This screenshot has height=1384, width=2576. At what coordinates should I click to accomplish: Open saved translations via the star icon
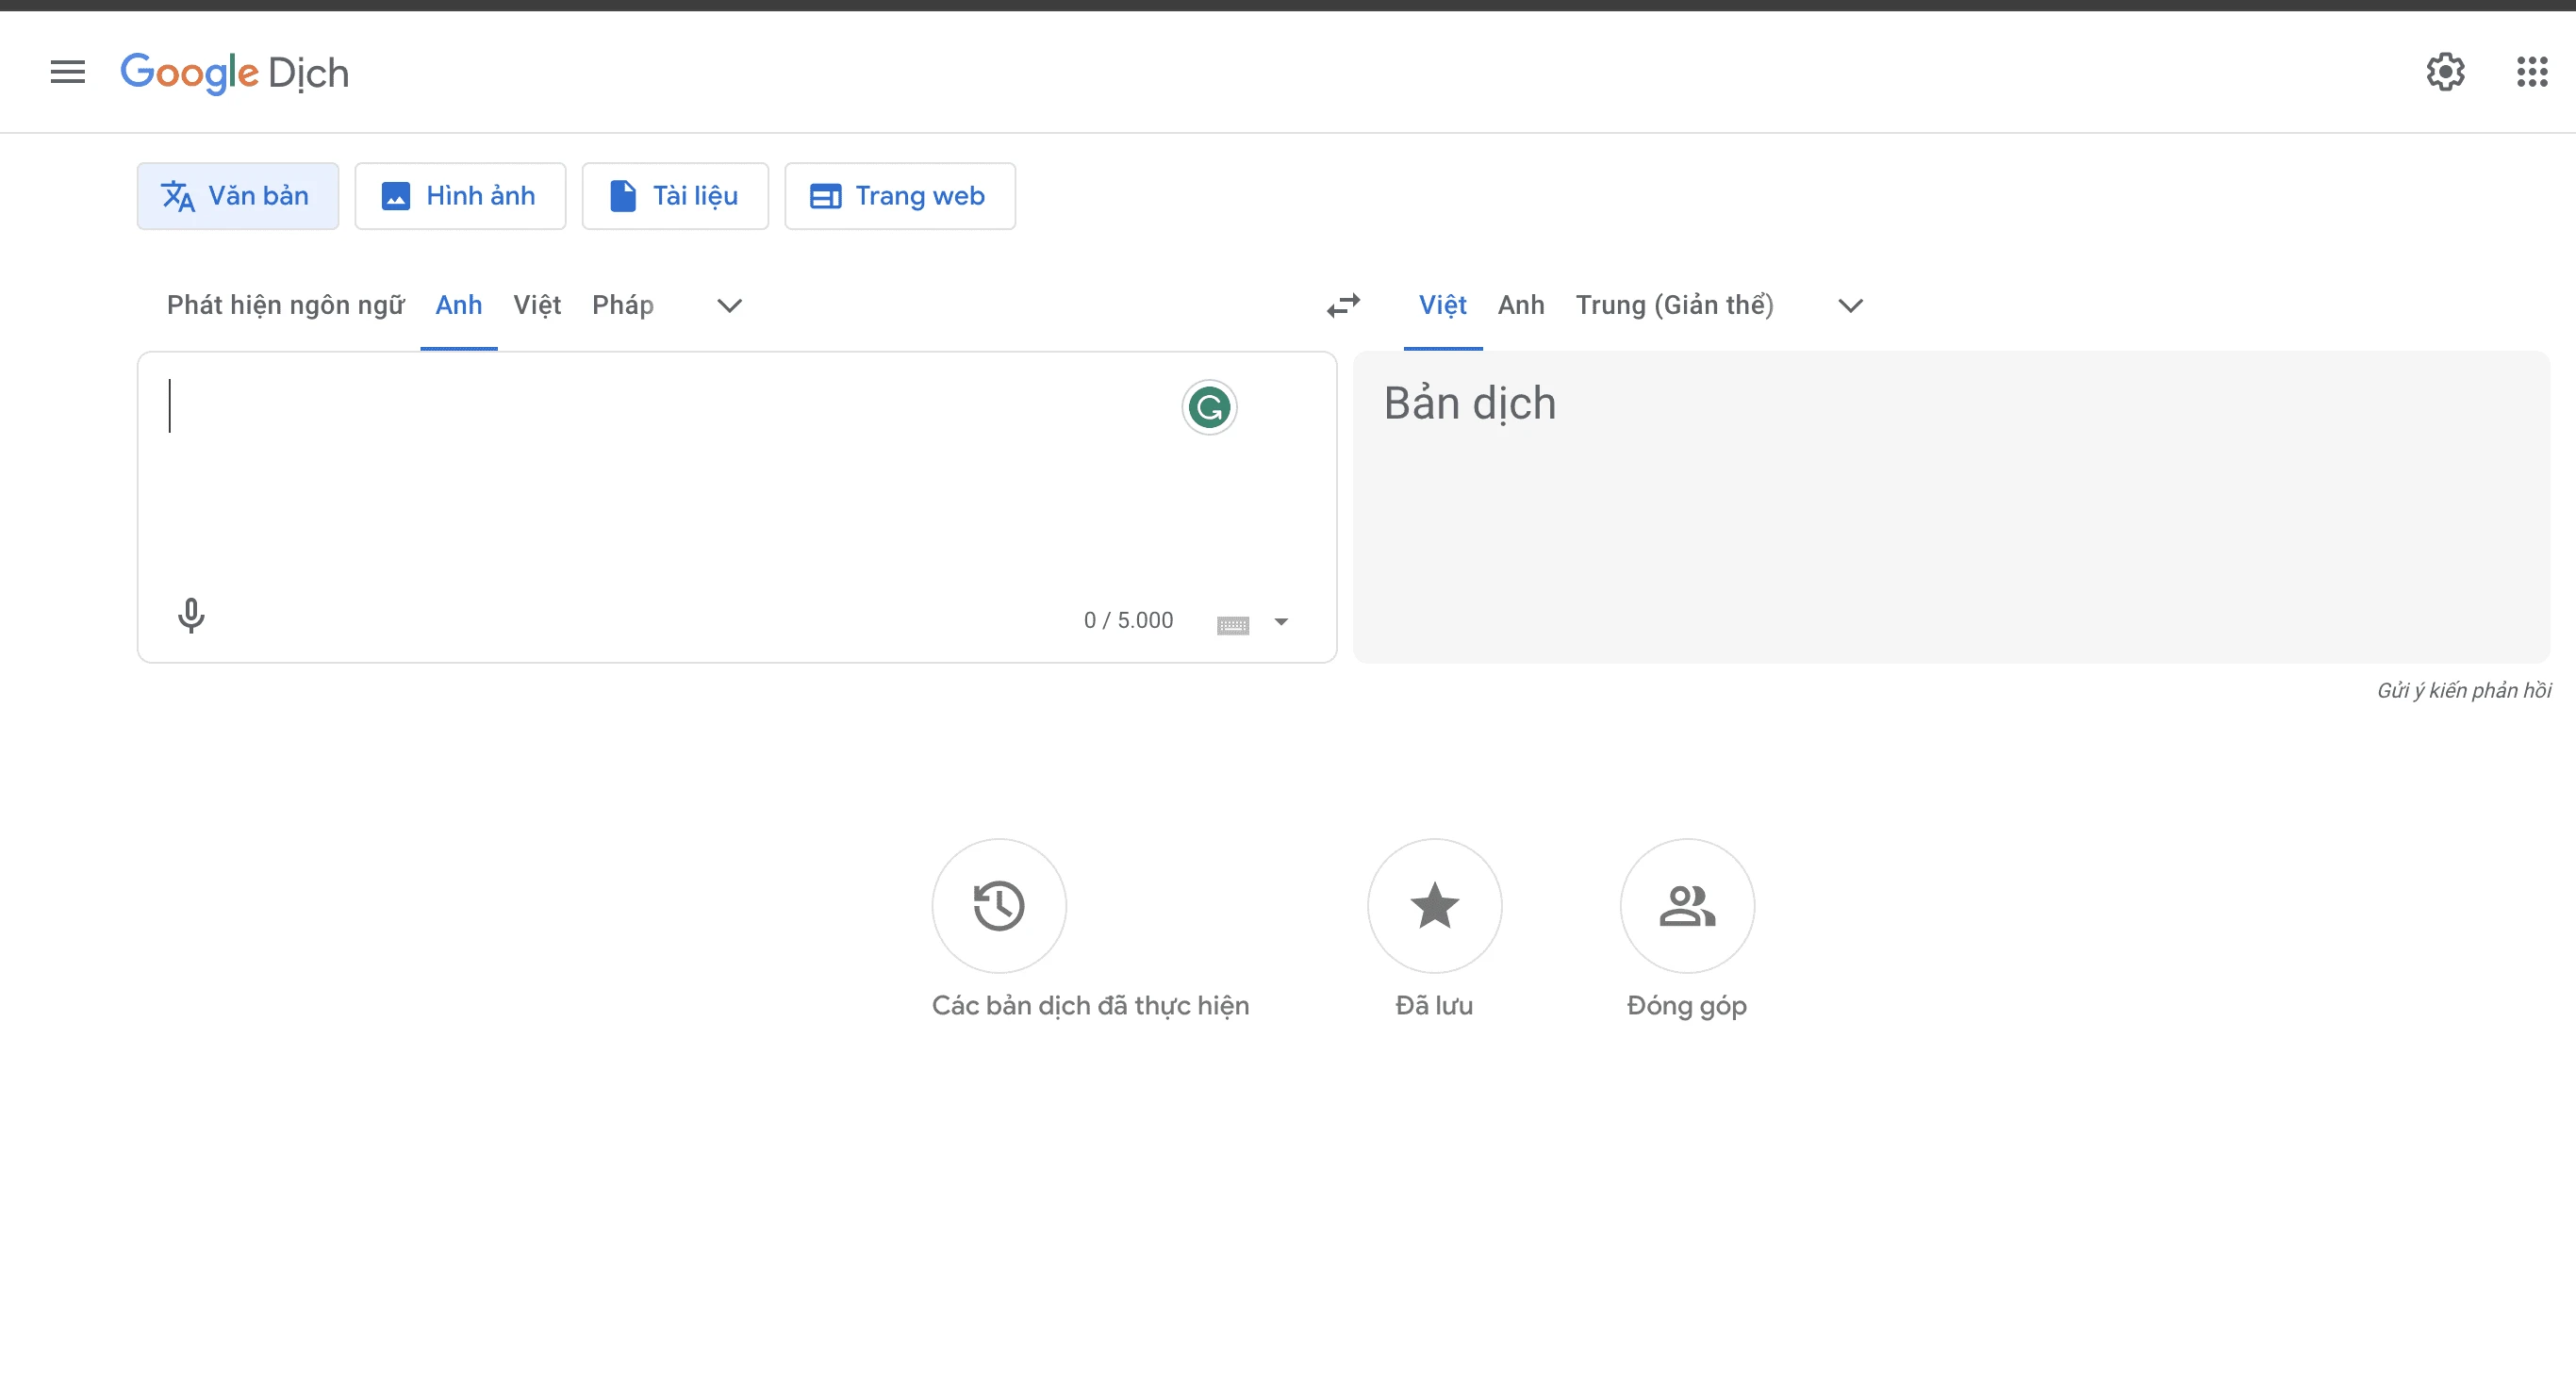coord(1433,905)
